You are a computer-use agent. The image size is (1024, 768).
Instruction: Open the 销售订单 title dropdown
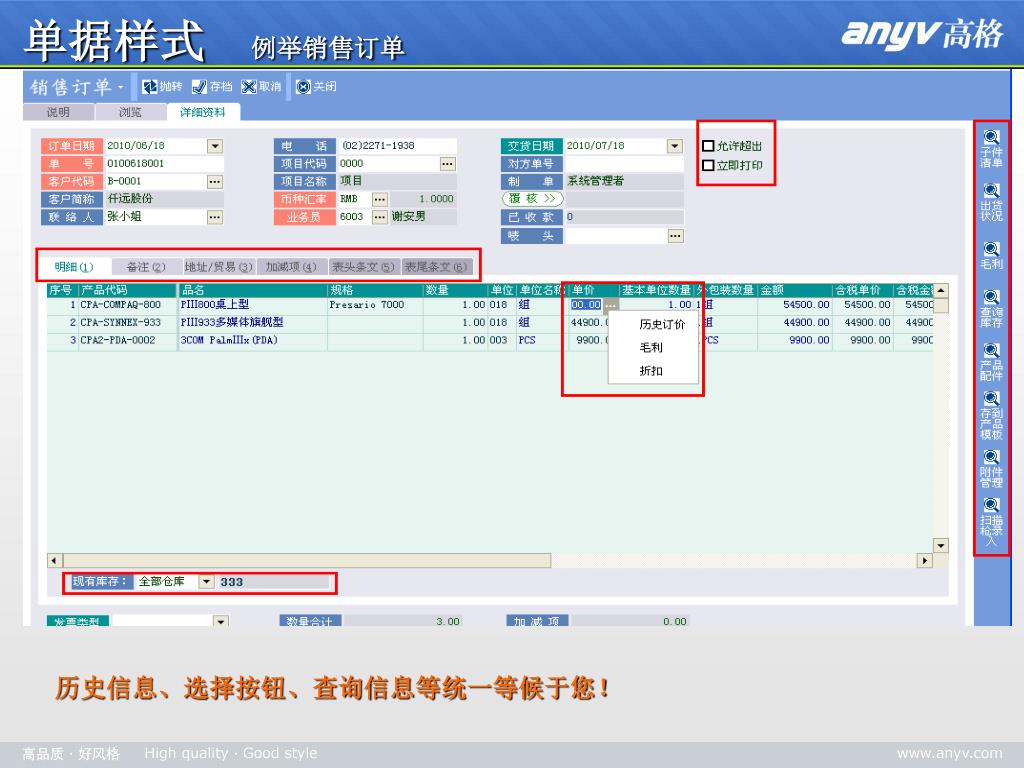pyautogui.click(x=121, y=87)
